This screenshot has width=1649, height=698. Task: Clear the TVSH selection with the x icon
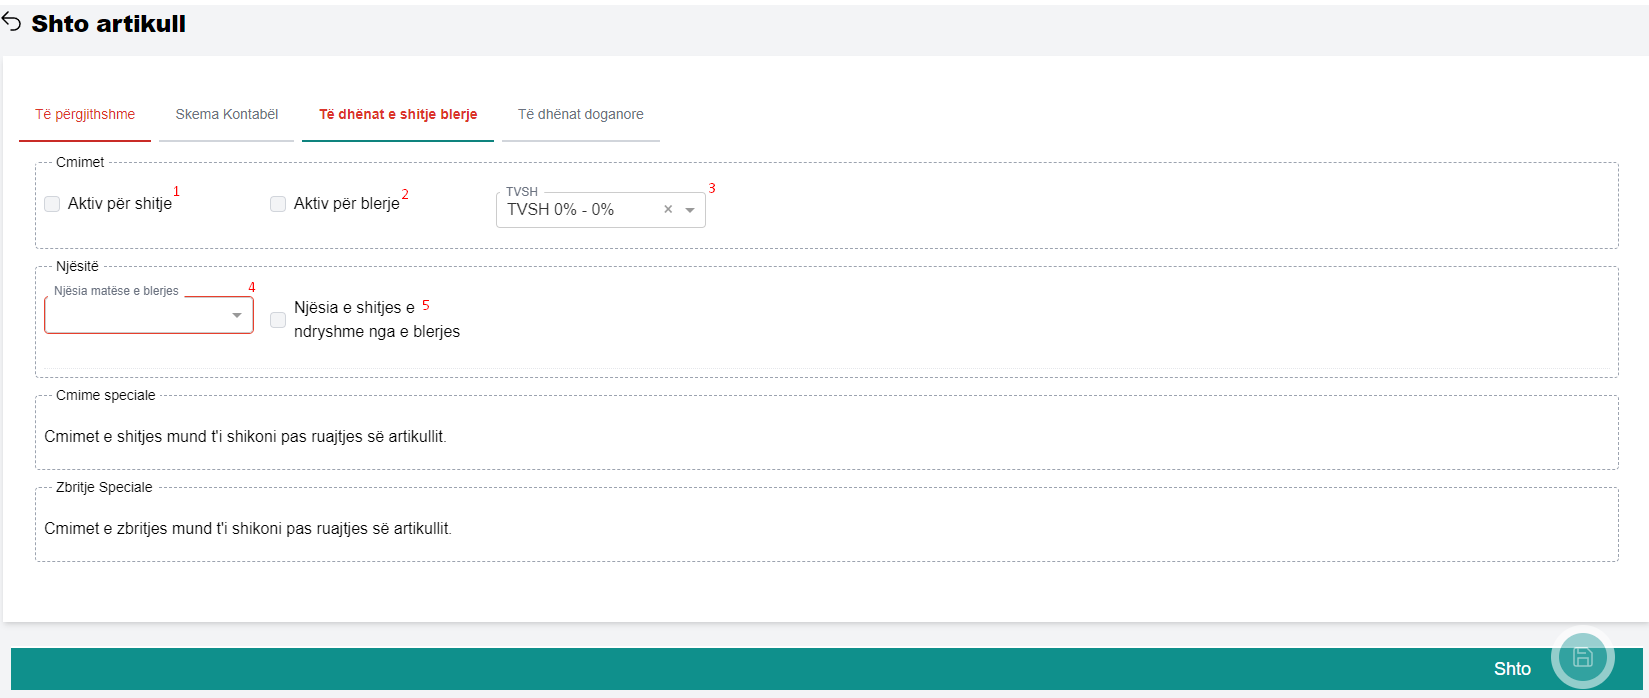(x=668, y=210)
